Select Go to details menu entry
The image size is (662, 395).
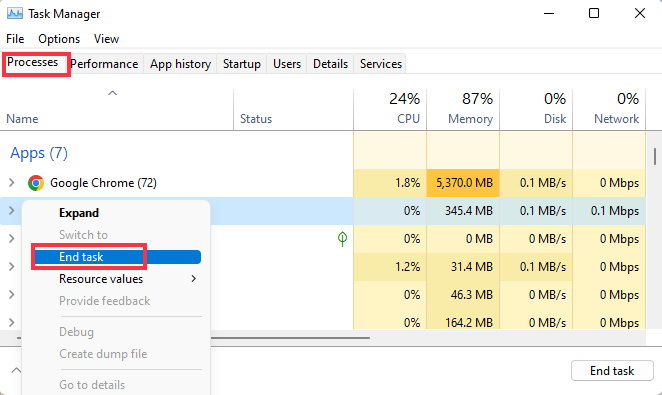(92, 385)
